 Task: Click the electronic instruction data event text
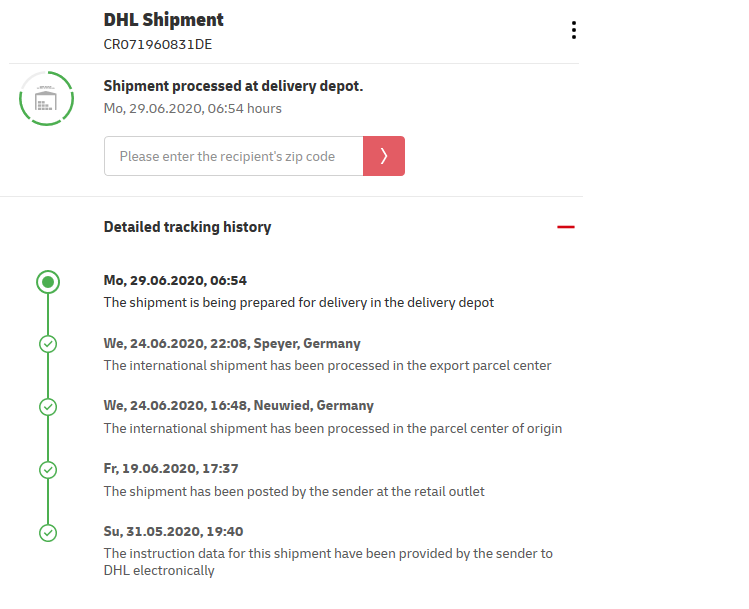328,562
